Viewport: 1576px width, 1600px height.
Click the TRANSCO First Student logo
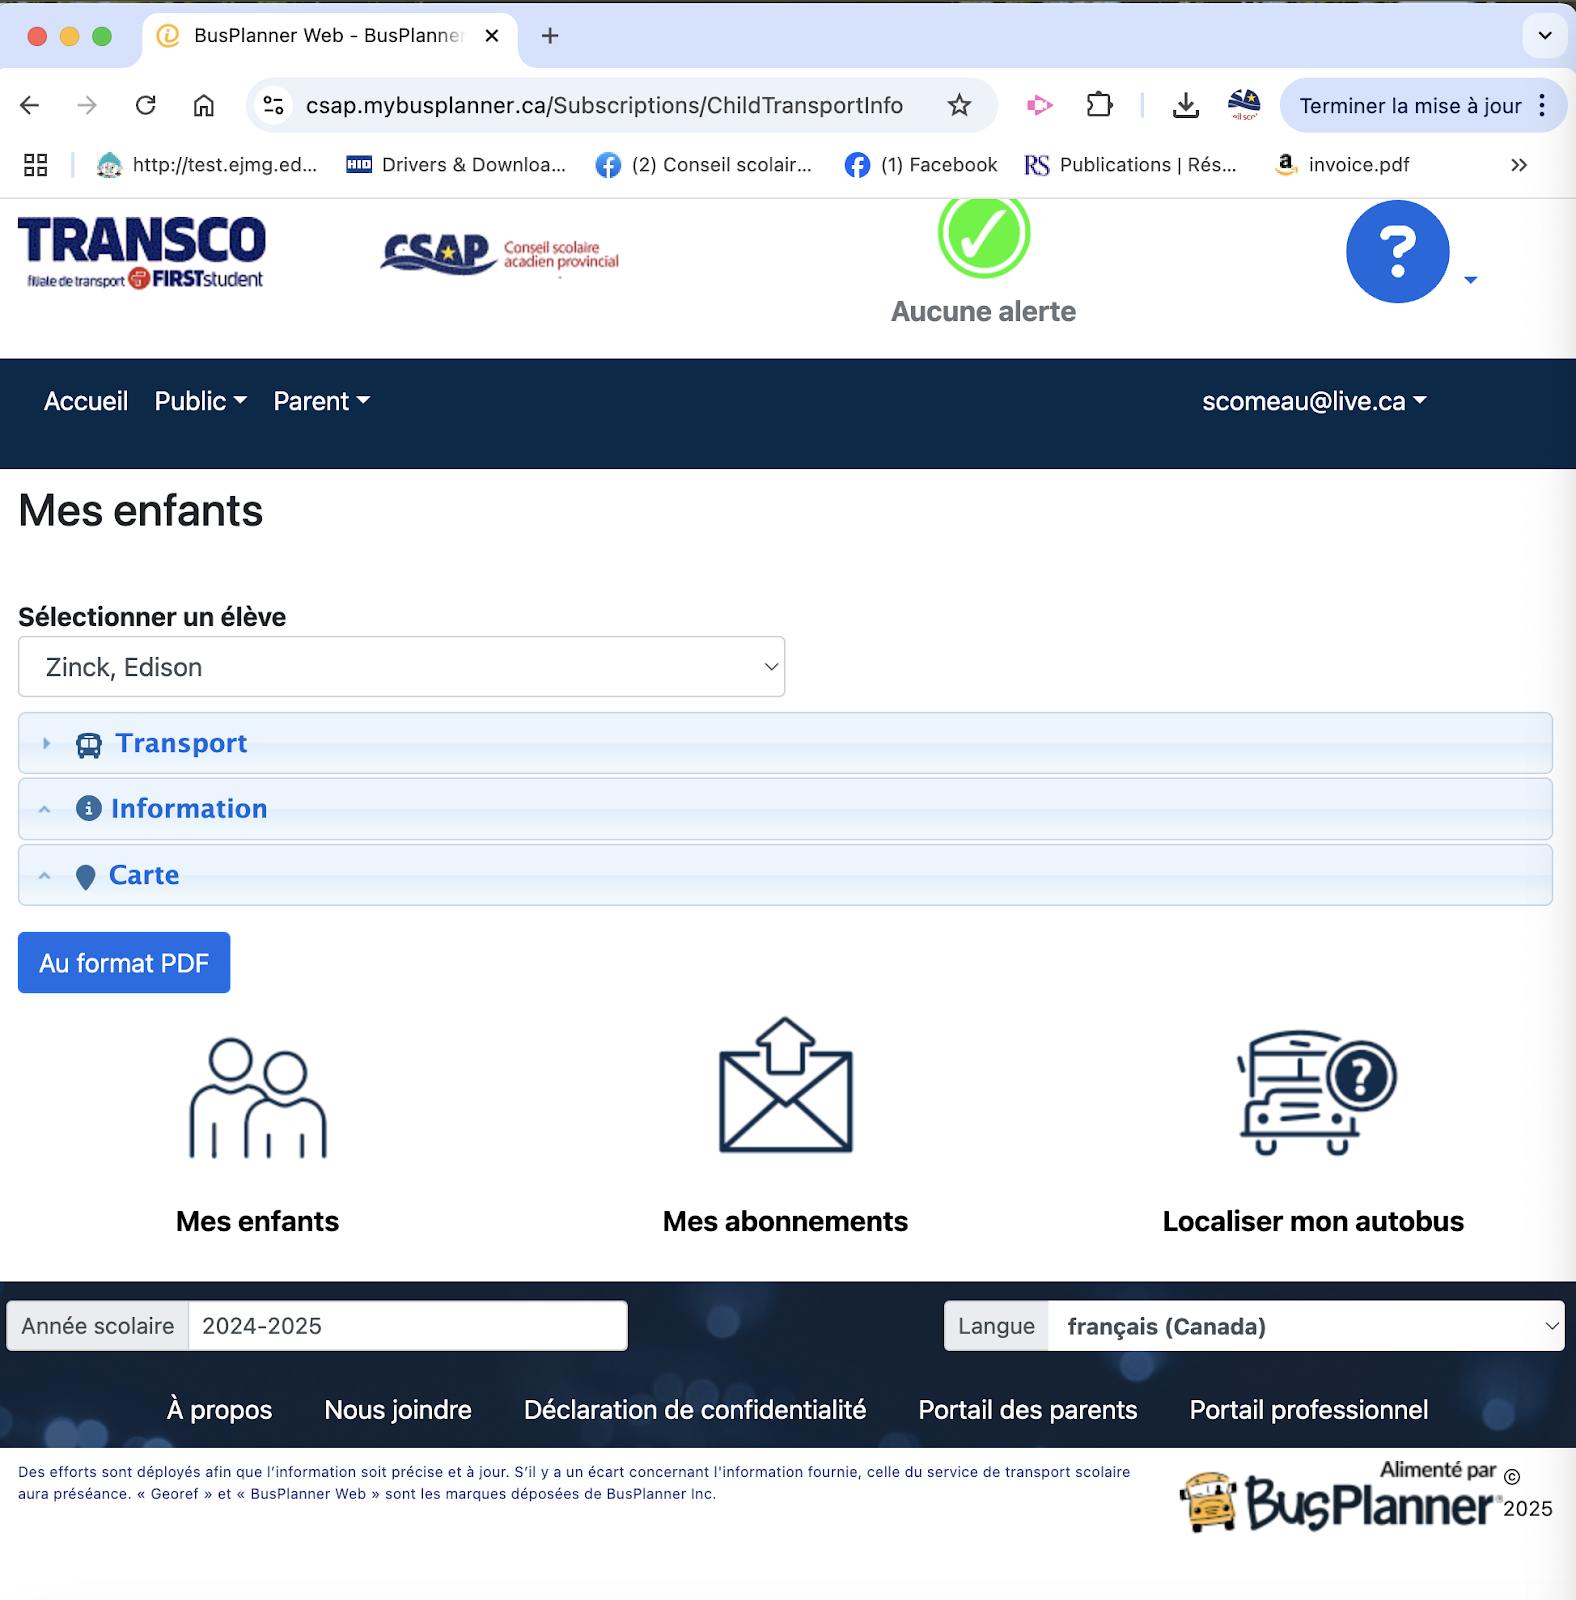tap(141, 253)
